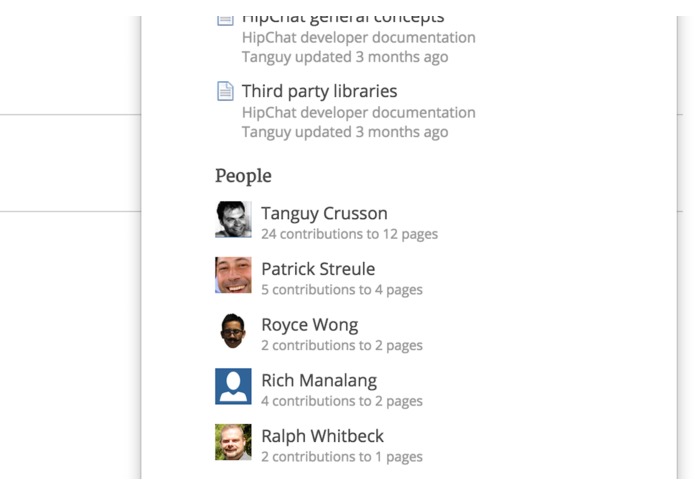Click the Third party libraries page icon
The height and width of the screenshot is (494, 695).
[225, 91]
